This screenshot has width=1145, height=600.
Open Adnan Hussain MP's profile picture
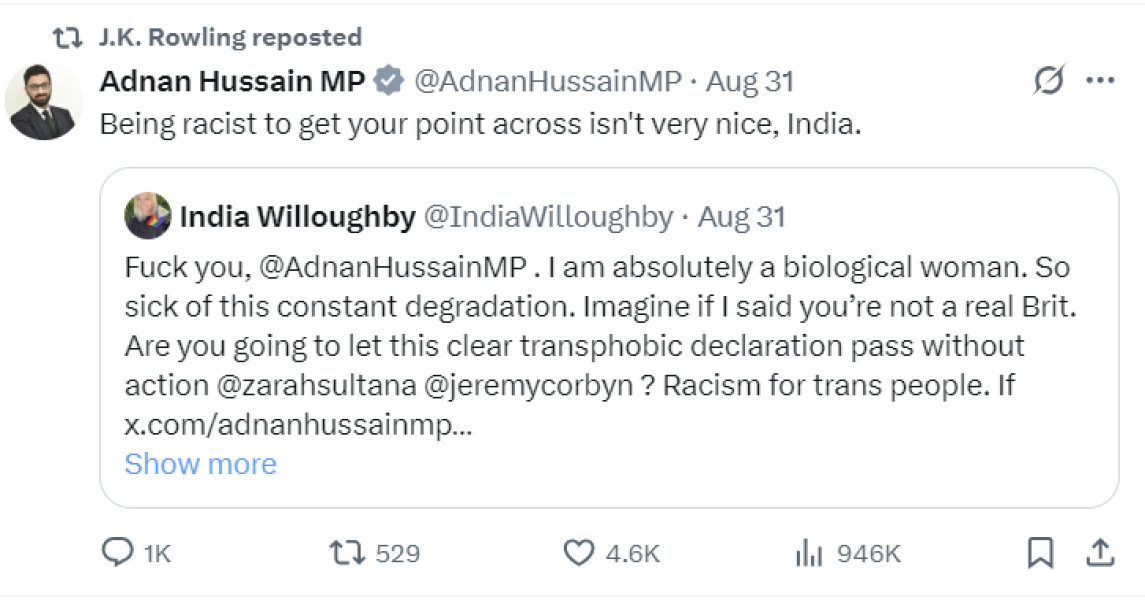pyautogui.click(x=43, y=102)
